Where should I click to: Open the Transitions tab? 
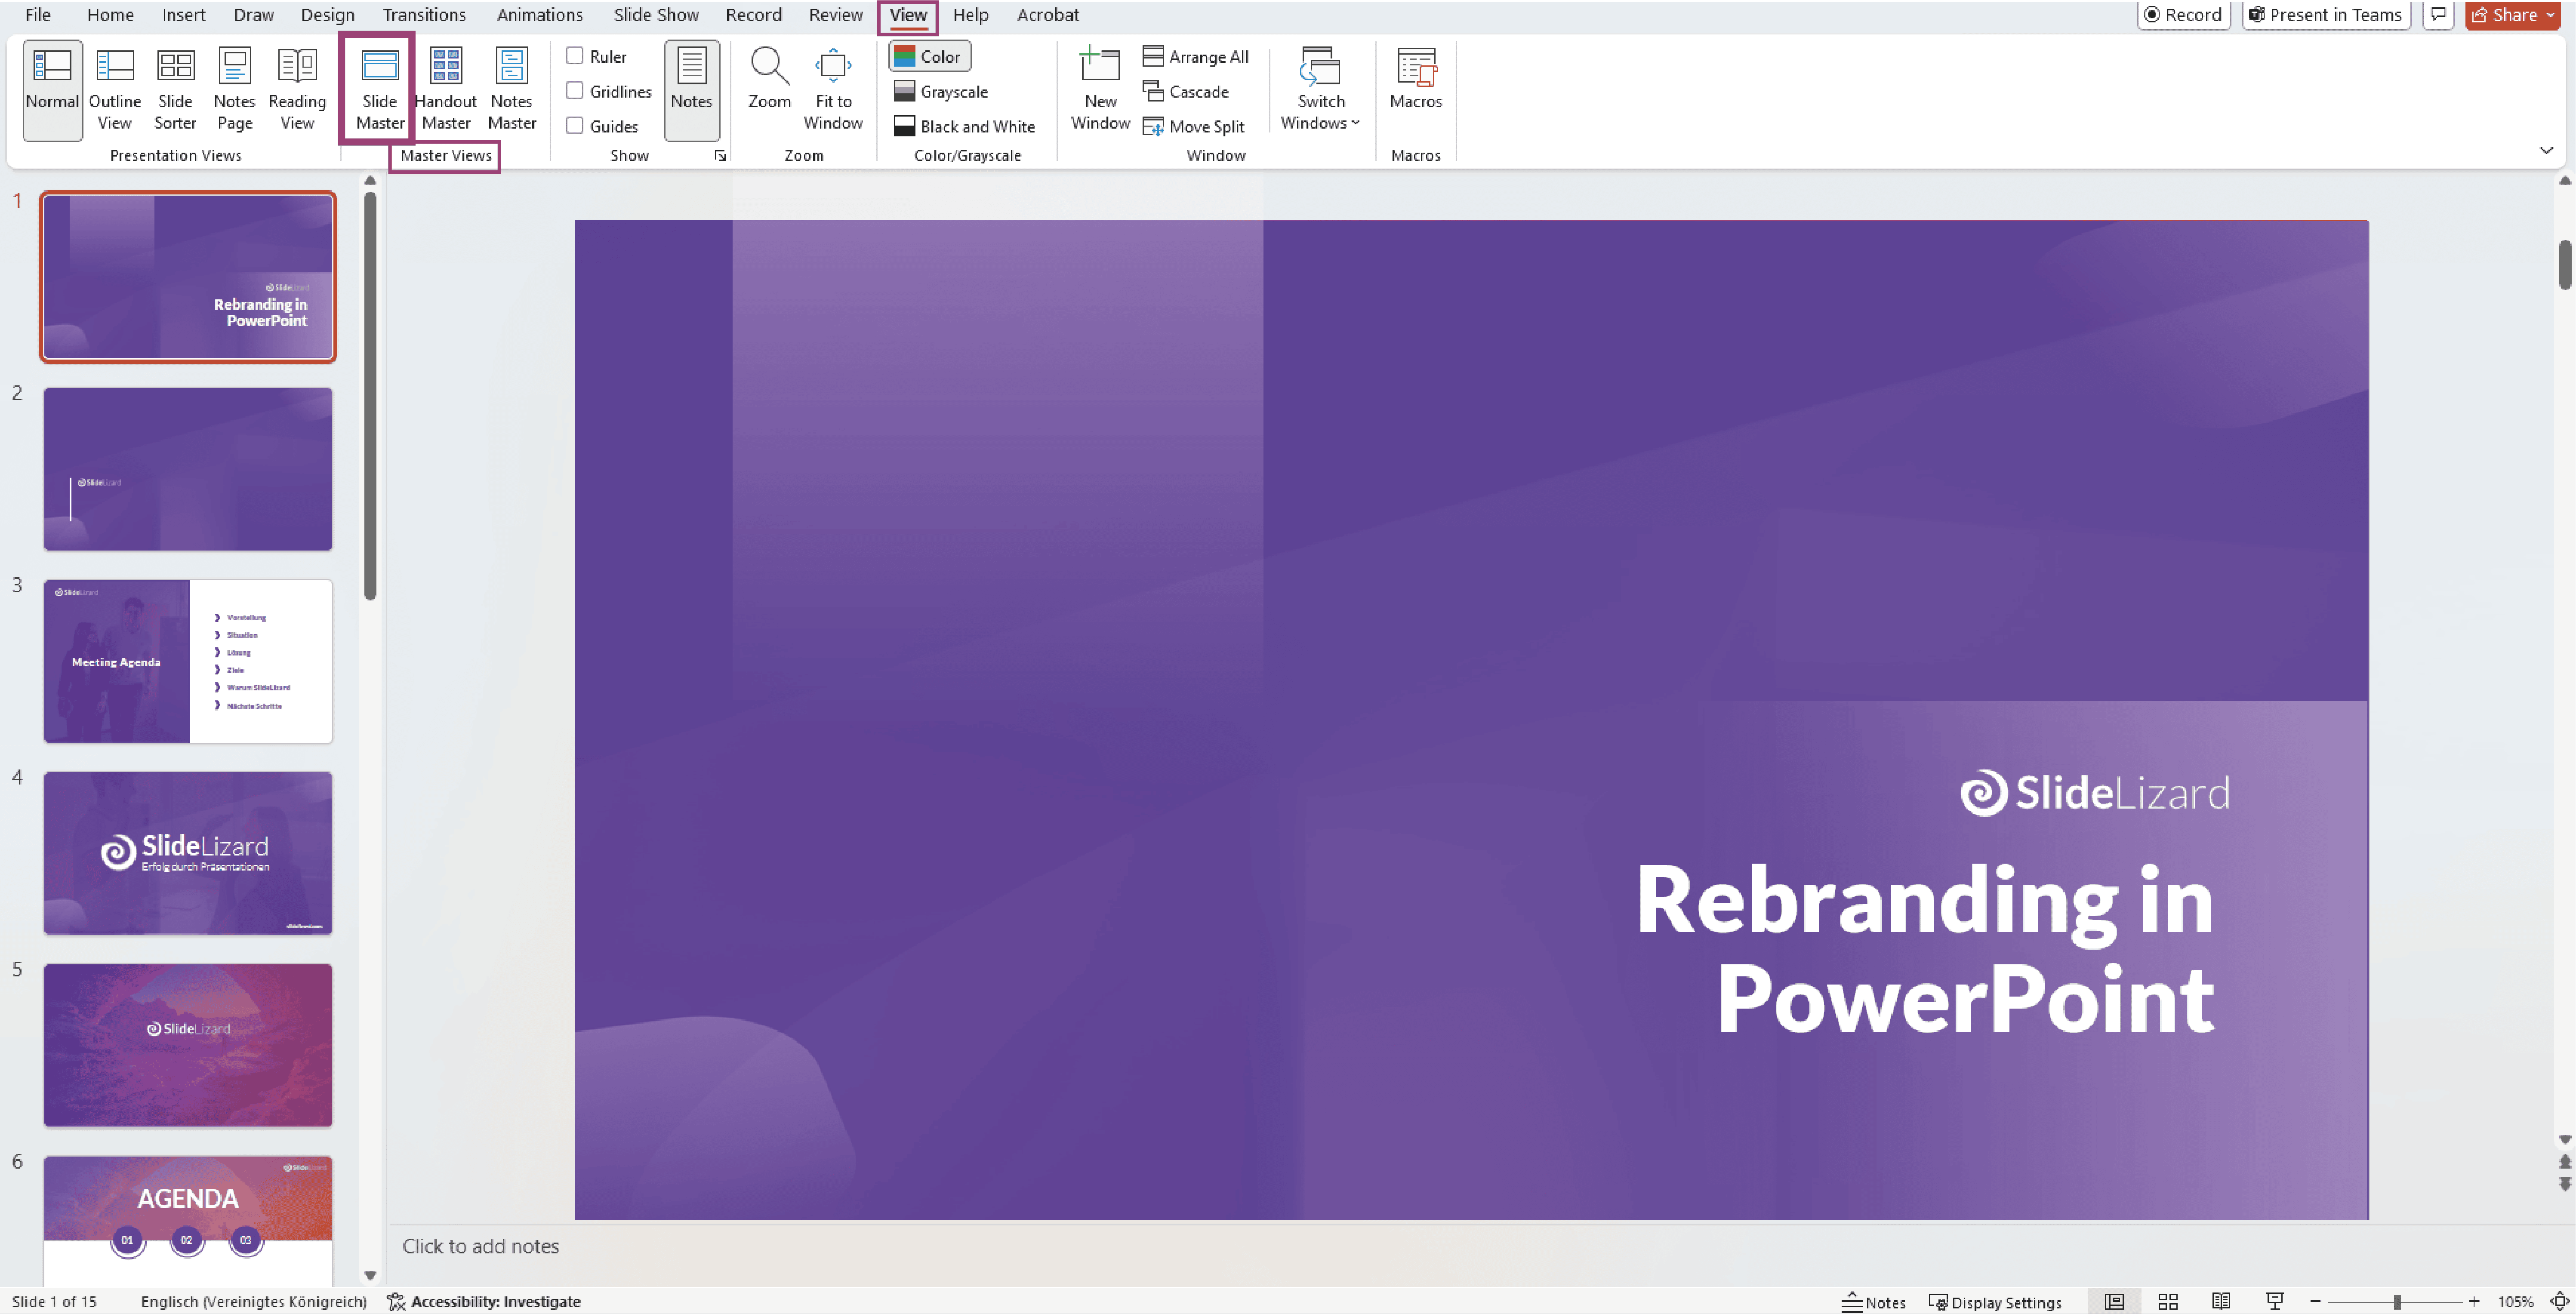coord(424,15)
